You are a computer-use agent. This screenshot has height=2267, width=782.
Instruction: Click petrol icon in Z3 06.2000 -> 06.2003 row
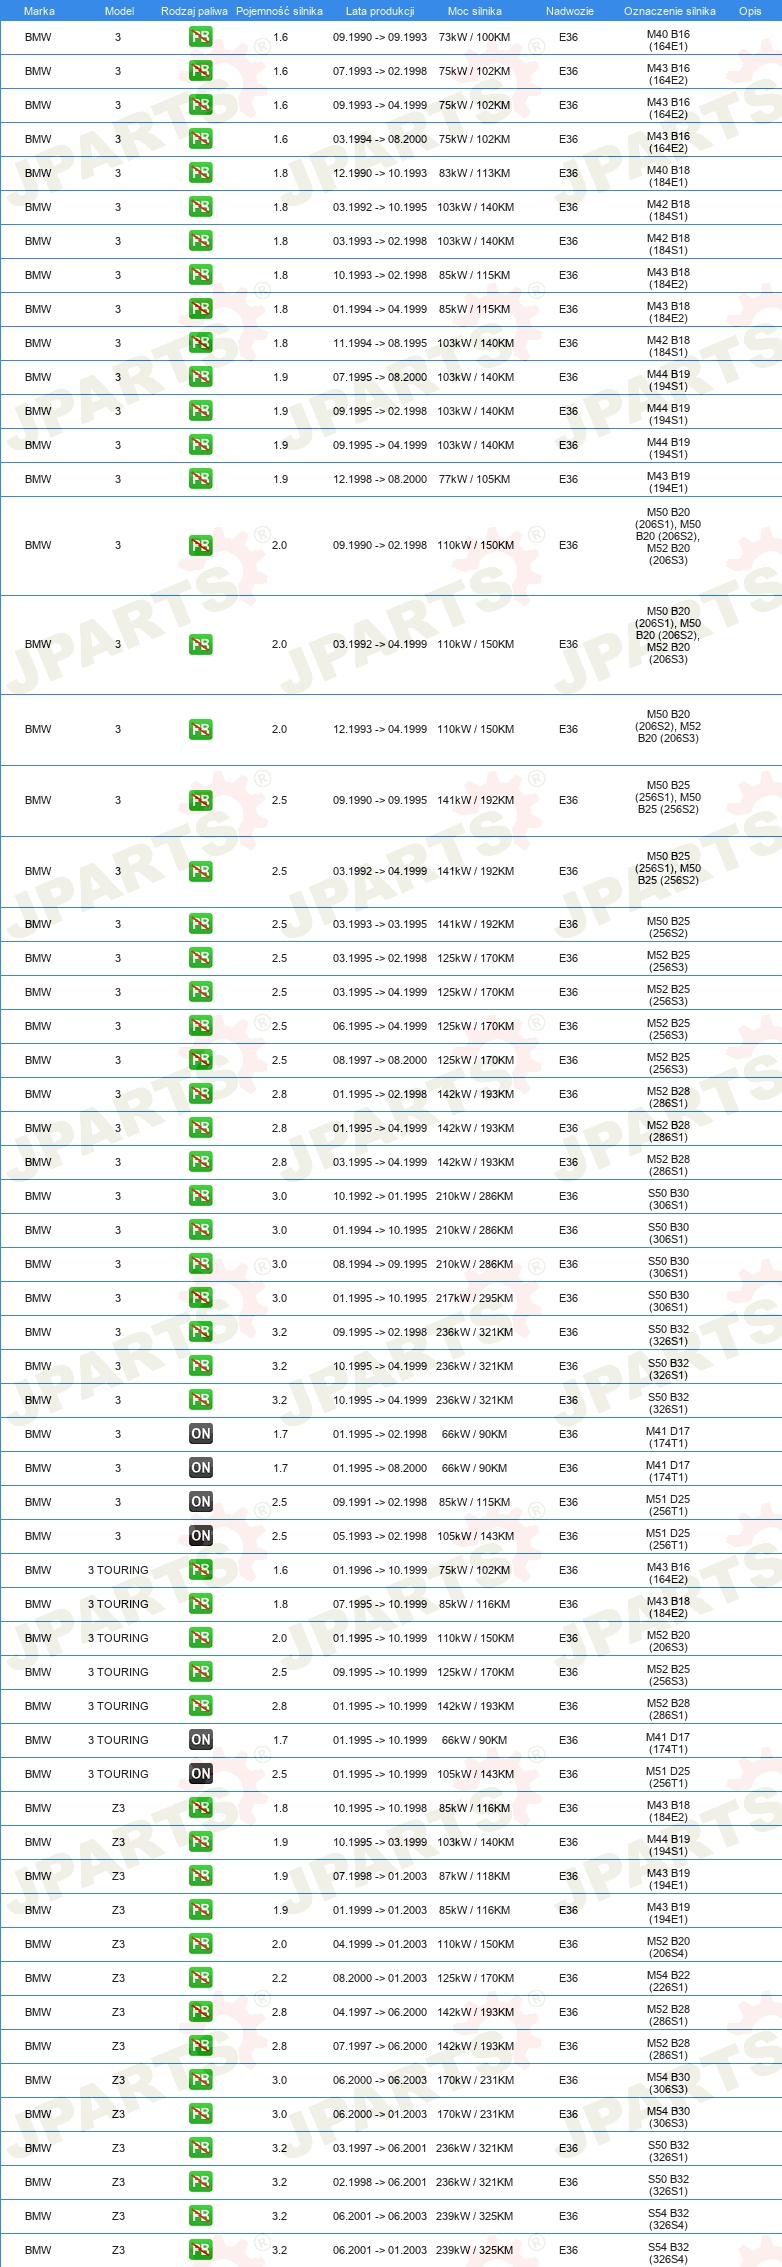pyautogui.click(x=200, y=2080)
